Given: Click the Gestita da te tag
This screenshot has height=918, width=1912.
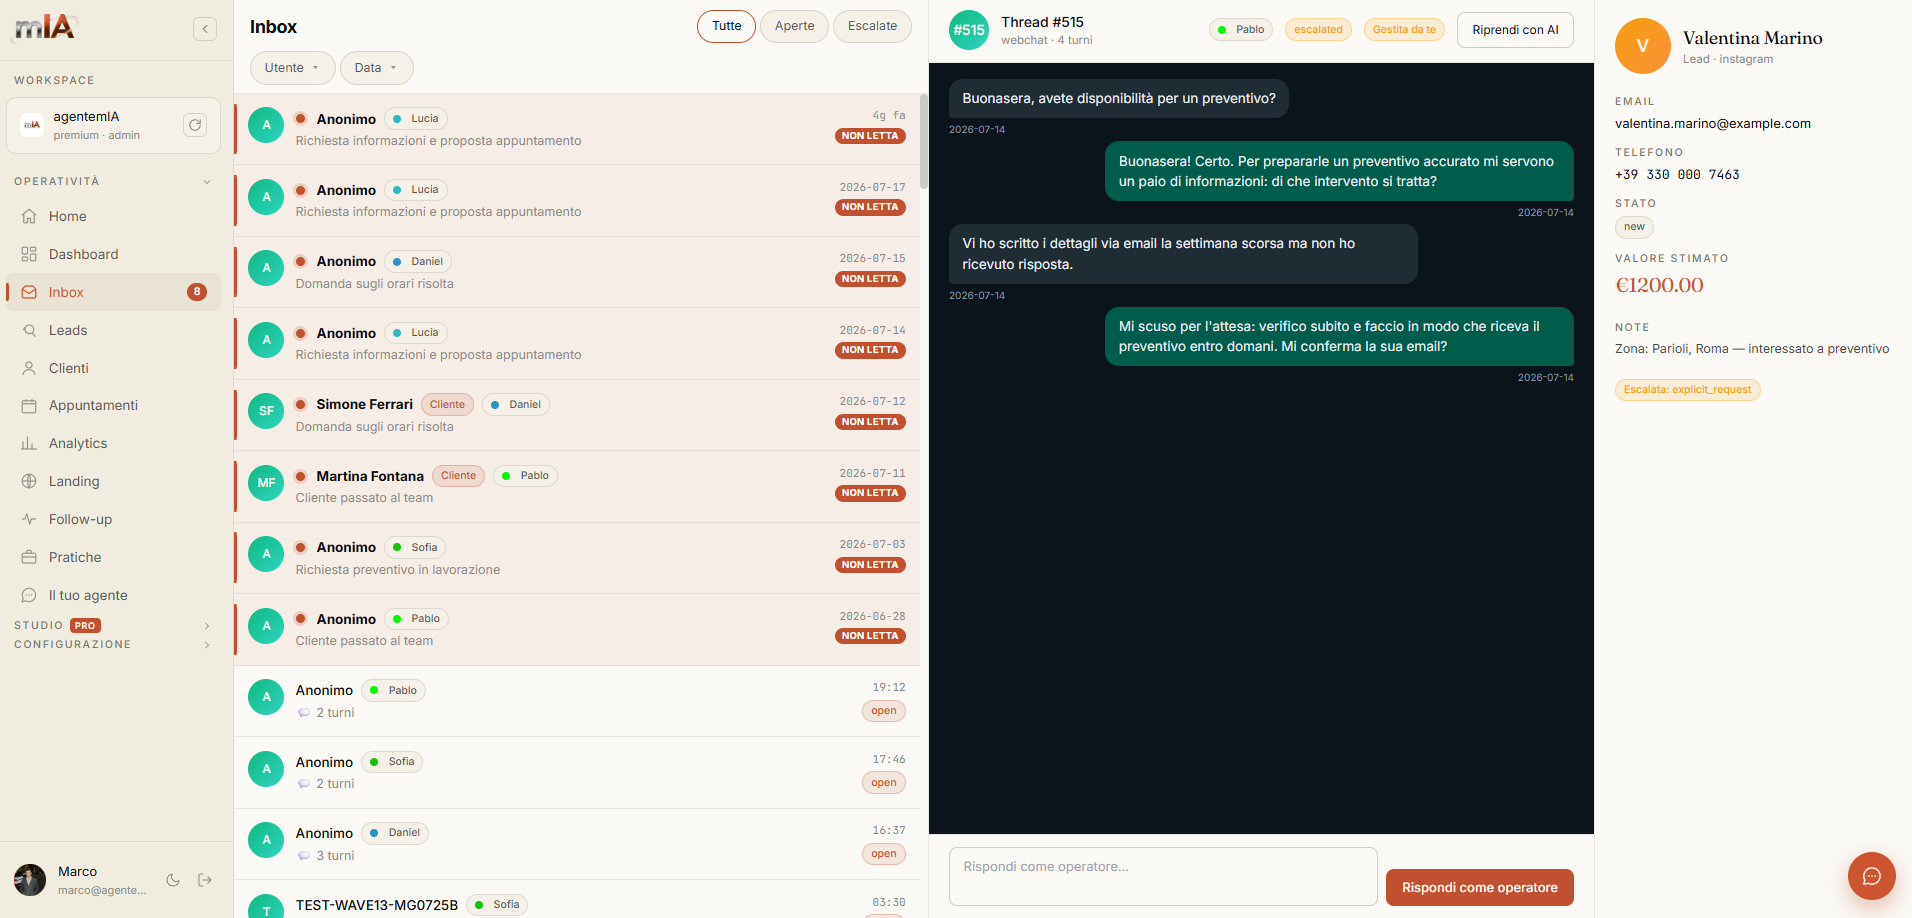Looking at the screenshot, I should click(1404, 30).
